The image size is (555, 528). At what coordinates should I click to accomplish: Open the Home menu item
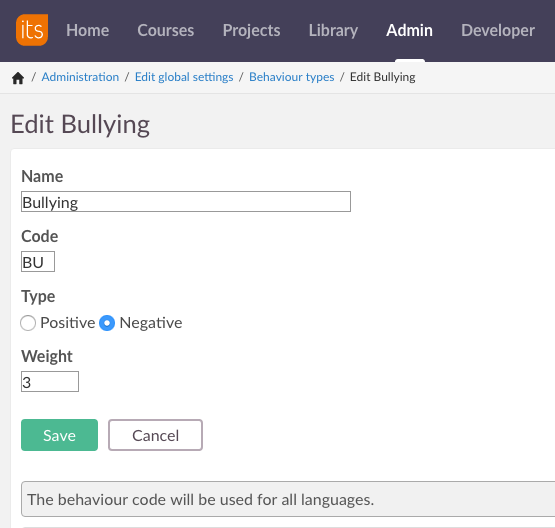pyautogui.click(x=87, y=30)
